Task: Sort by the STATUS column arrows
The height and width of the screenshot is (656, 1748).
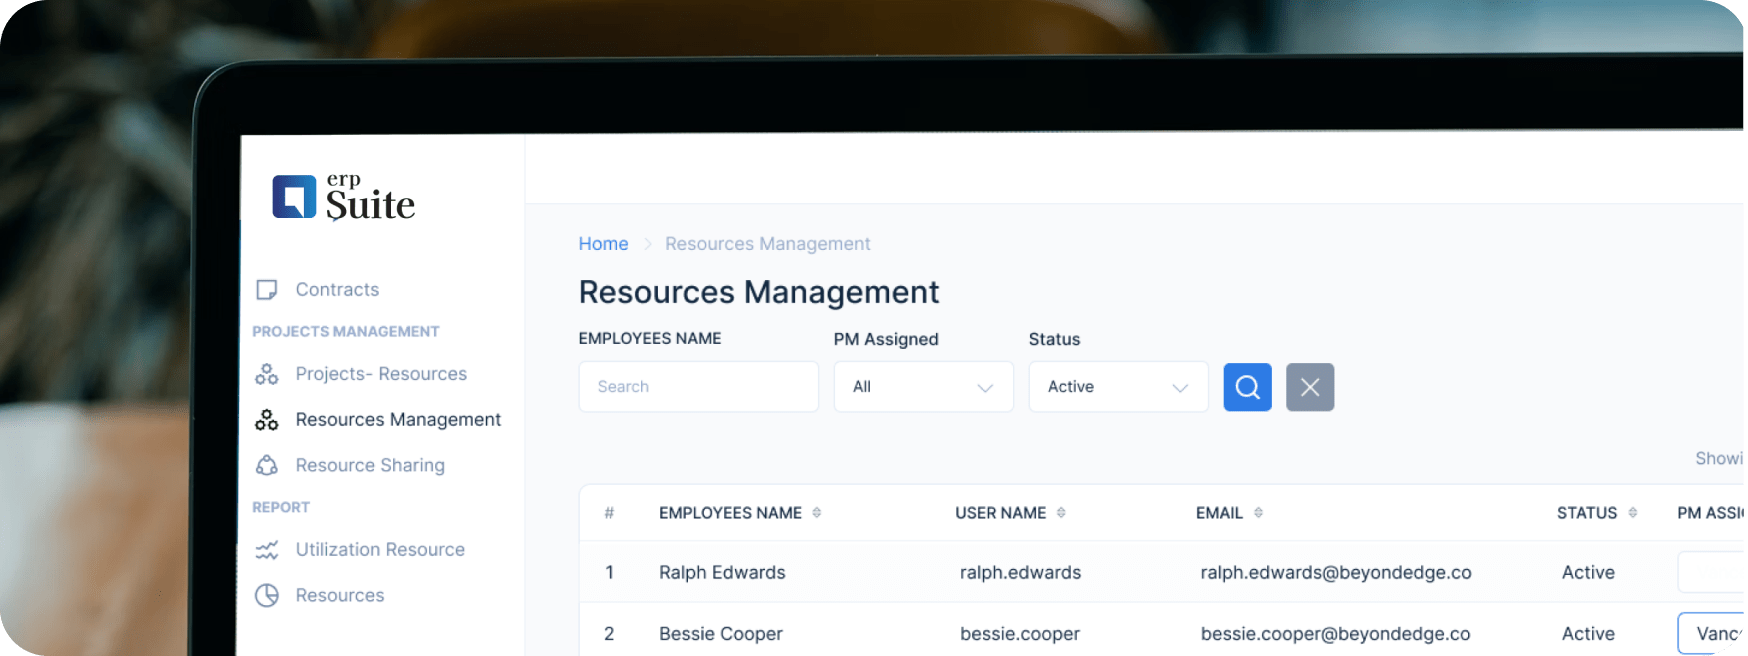Action: (1632, 513)
